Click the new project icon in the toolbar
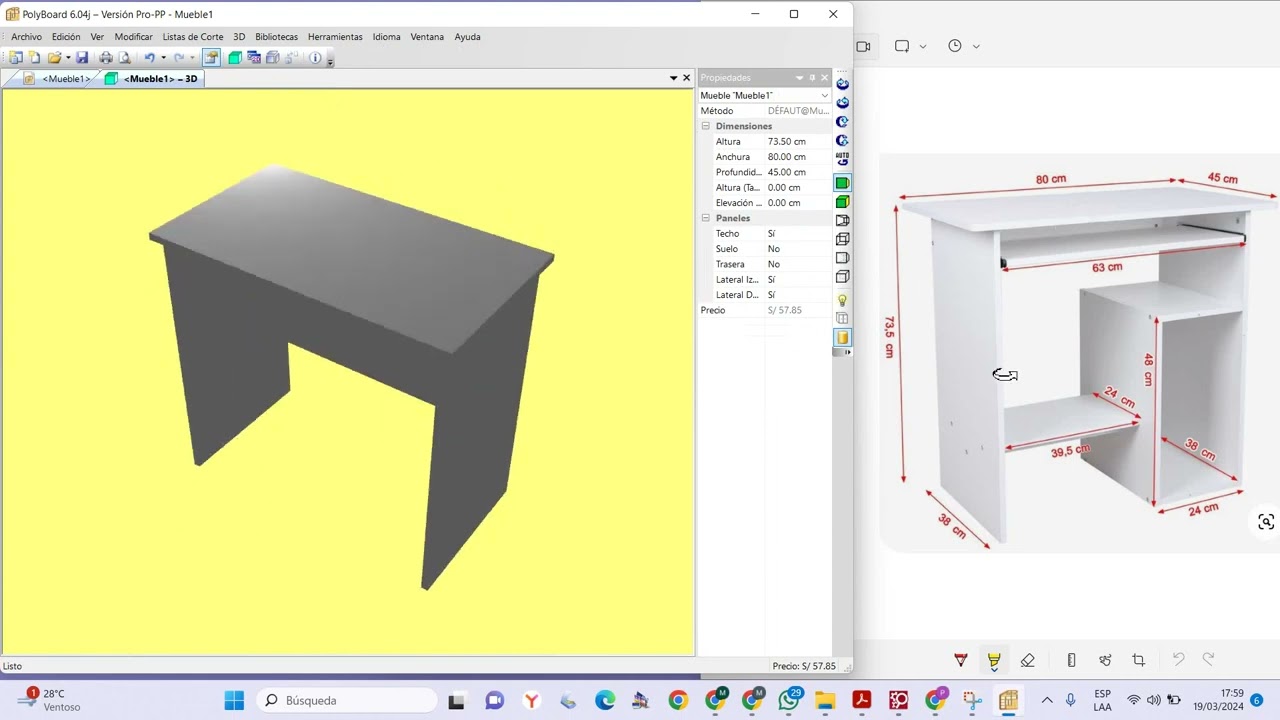Screen dimensions: 1280x720 (x=15, y=58)
